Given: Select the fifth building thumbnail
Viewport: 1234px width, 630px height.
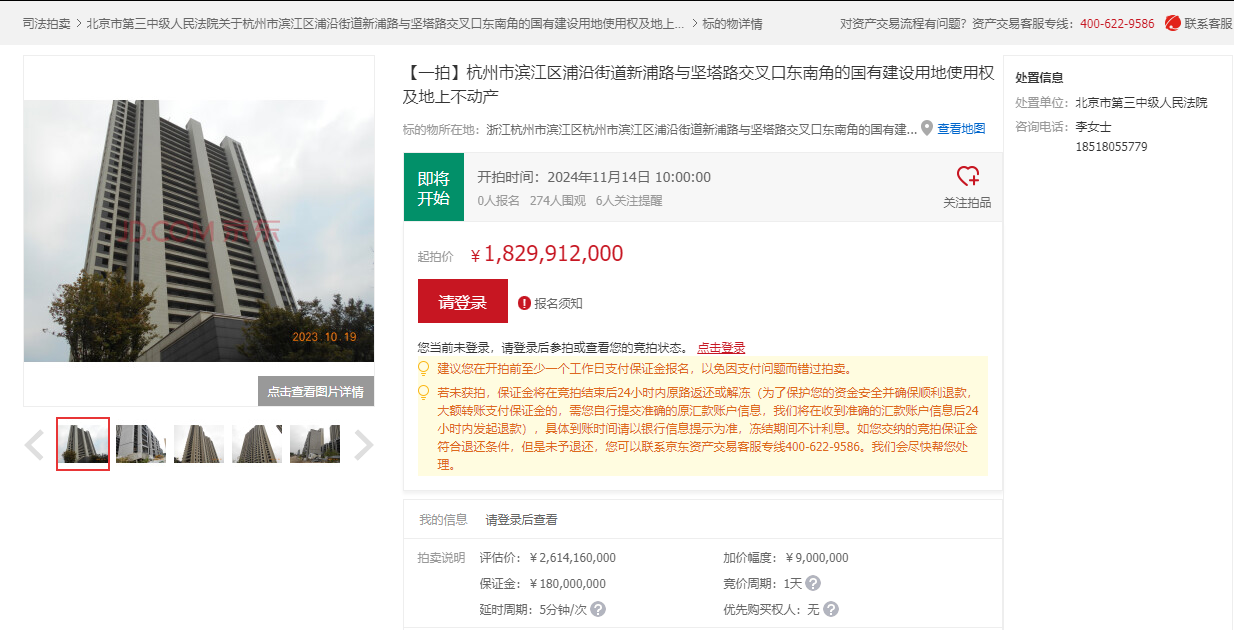Looking at the screenshot, I should pos(315,444).
